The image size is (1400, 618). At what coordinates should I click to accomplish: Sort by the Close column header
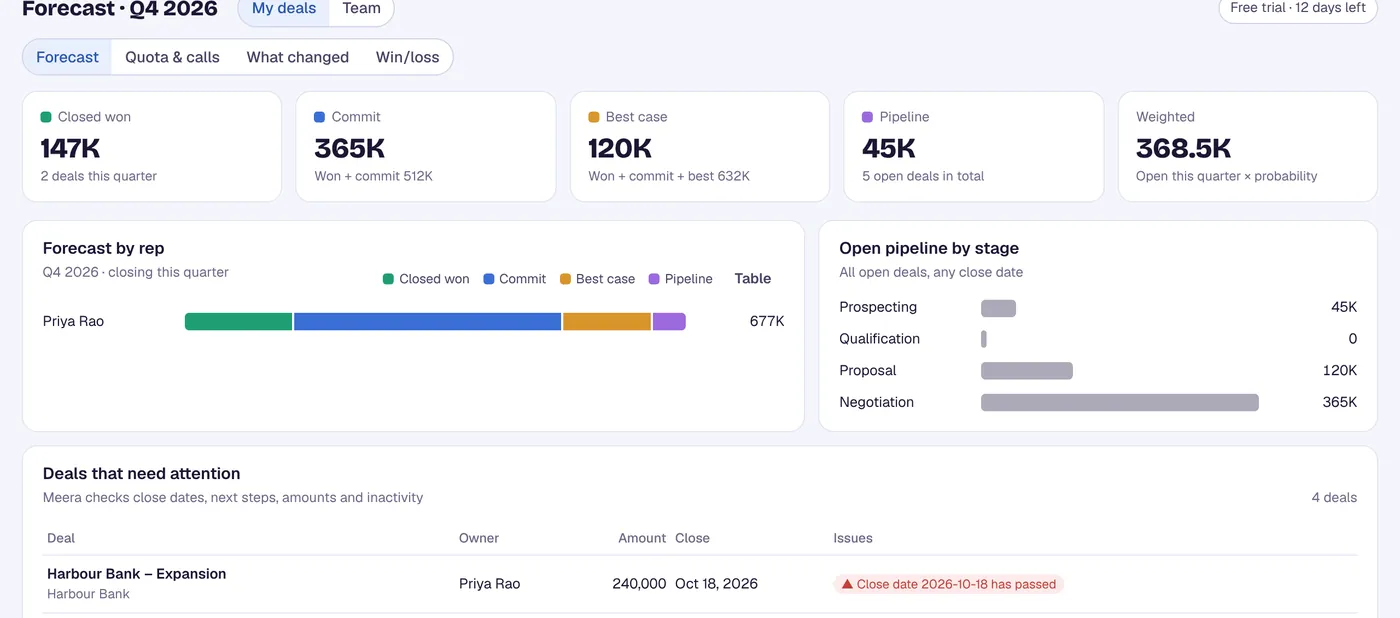692,538
